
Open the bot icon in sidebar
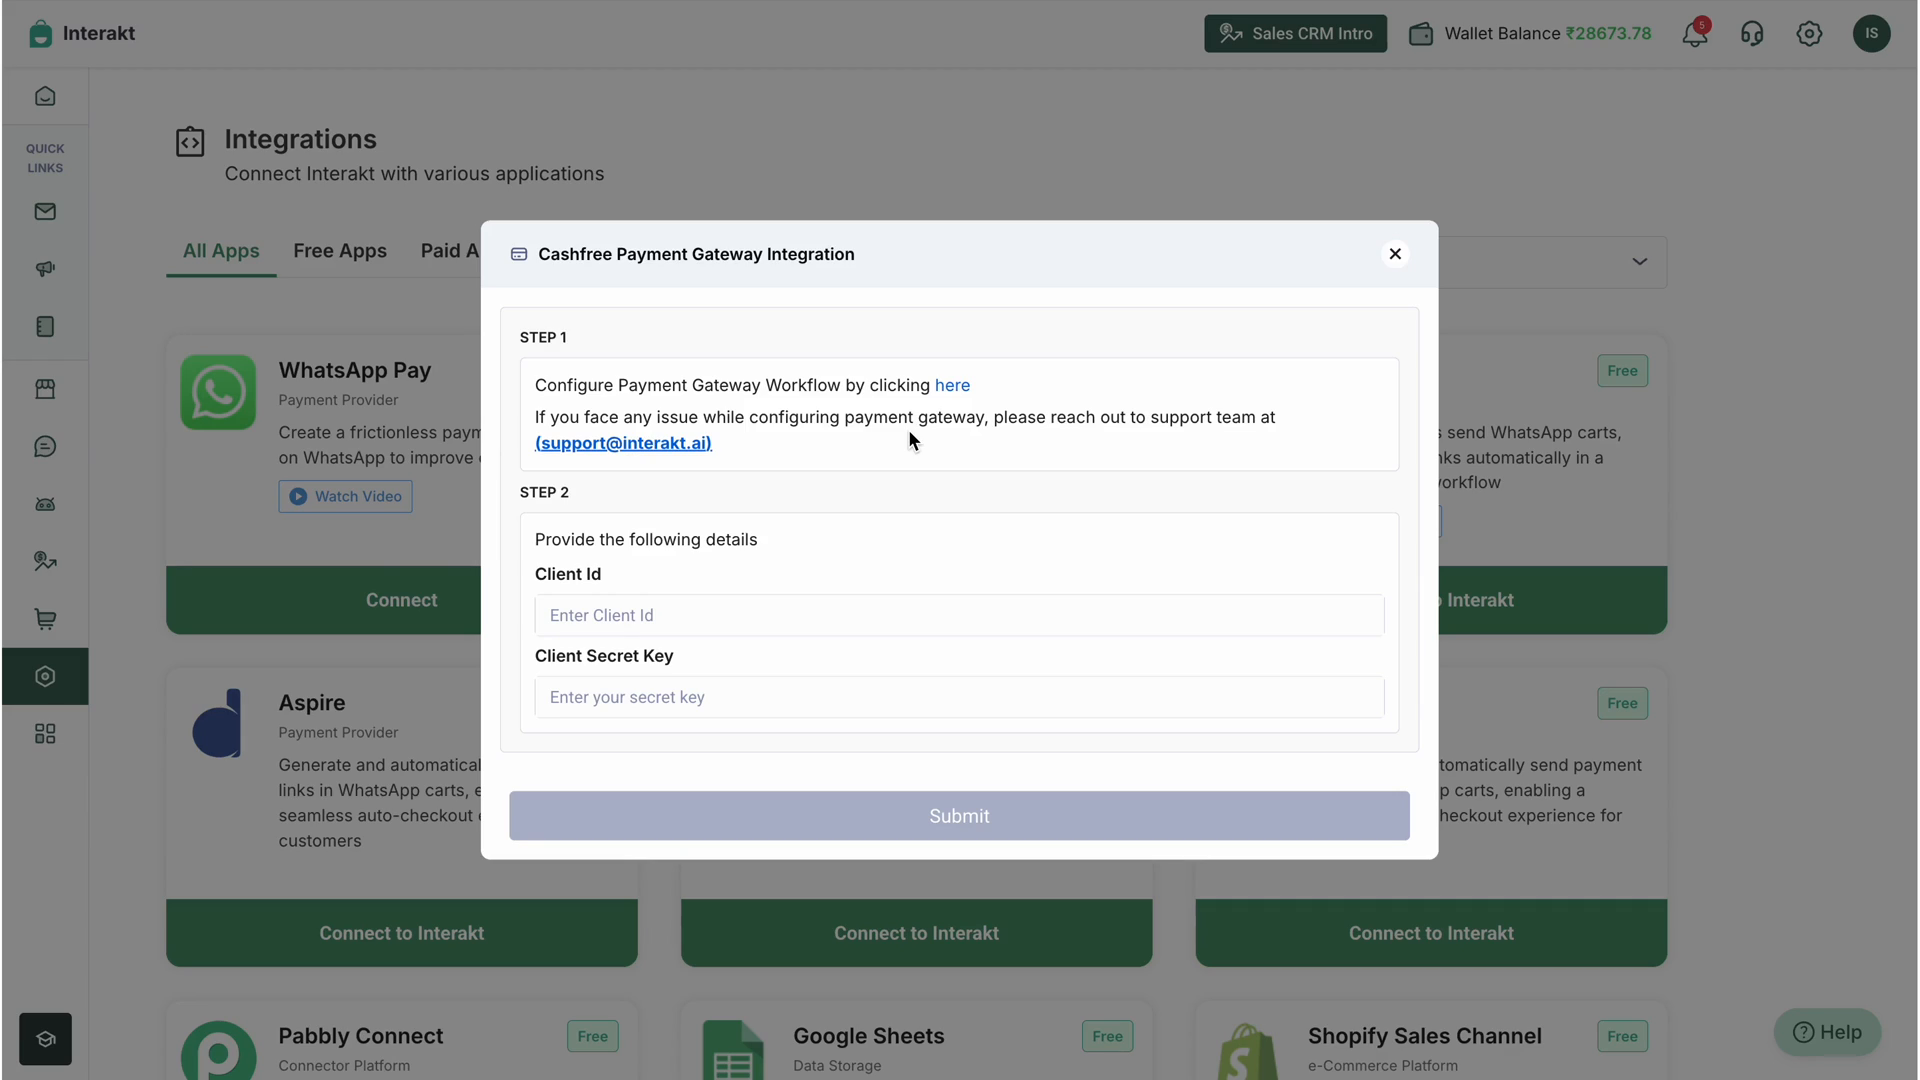45,504
